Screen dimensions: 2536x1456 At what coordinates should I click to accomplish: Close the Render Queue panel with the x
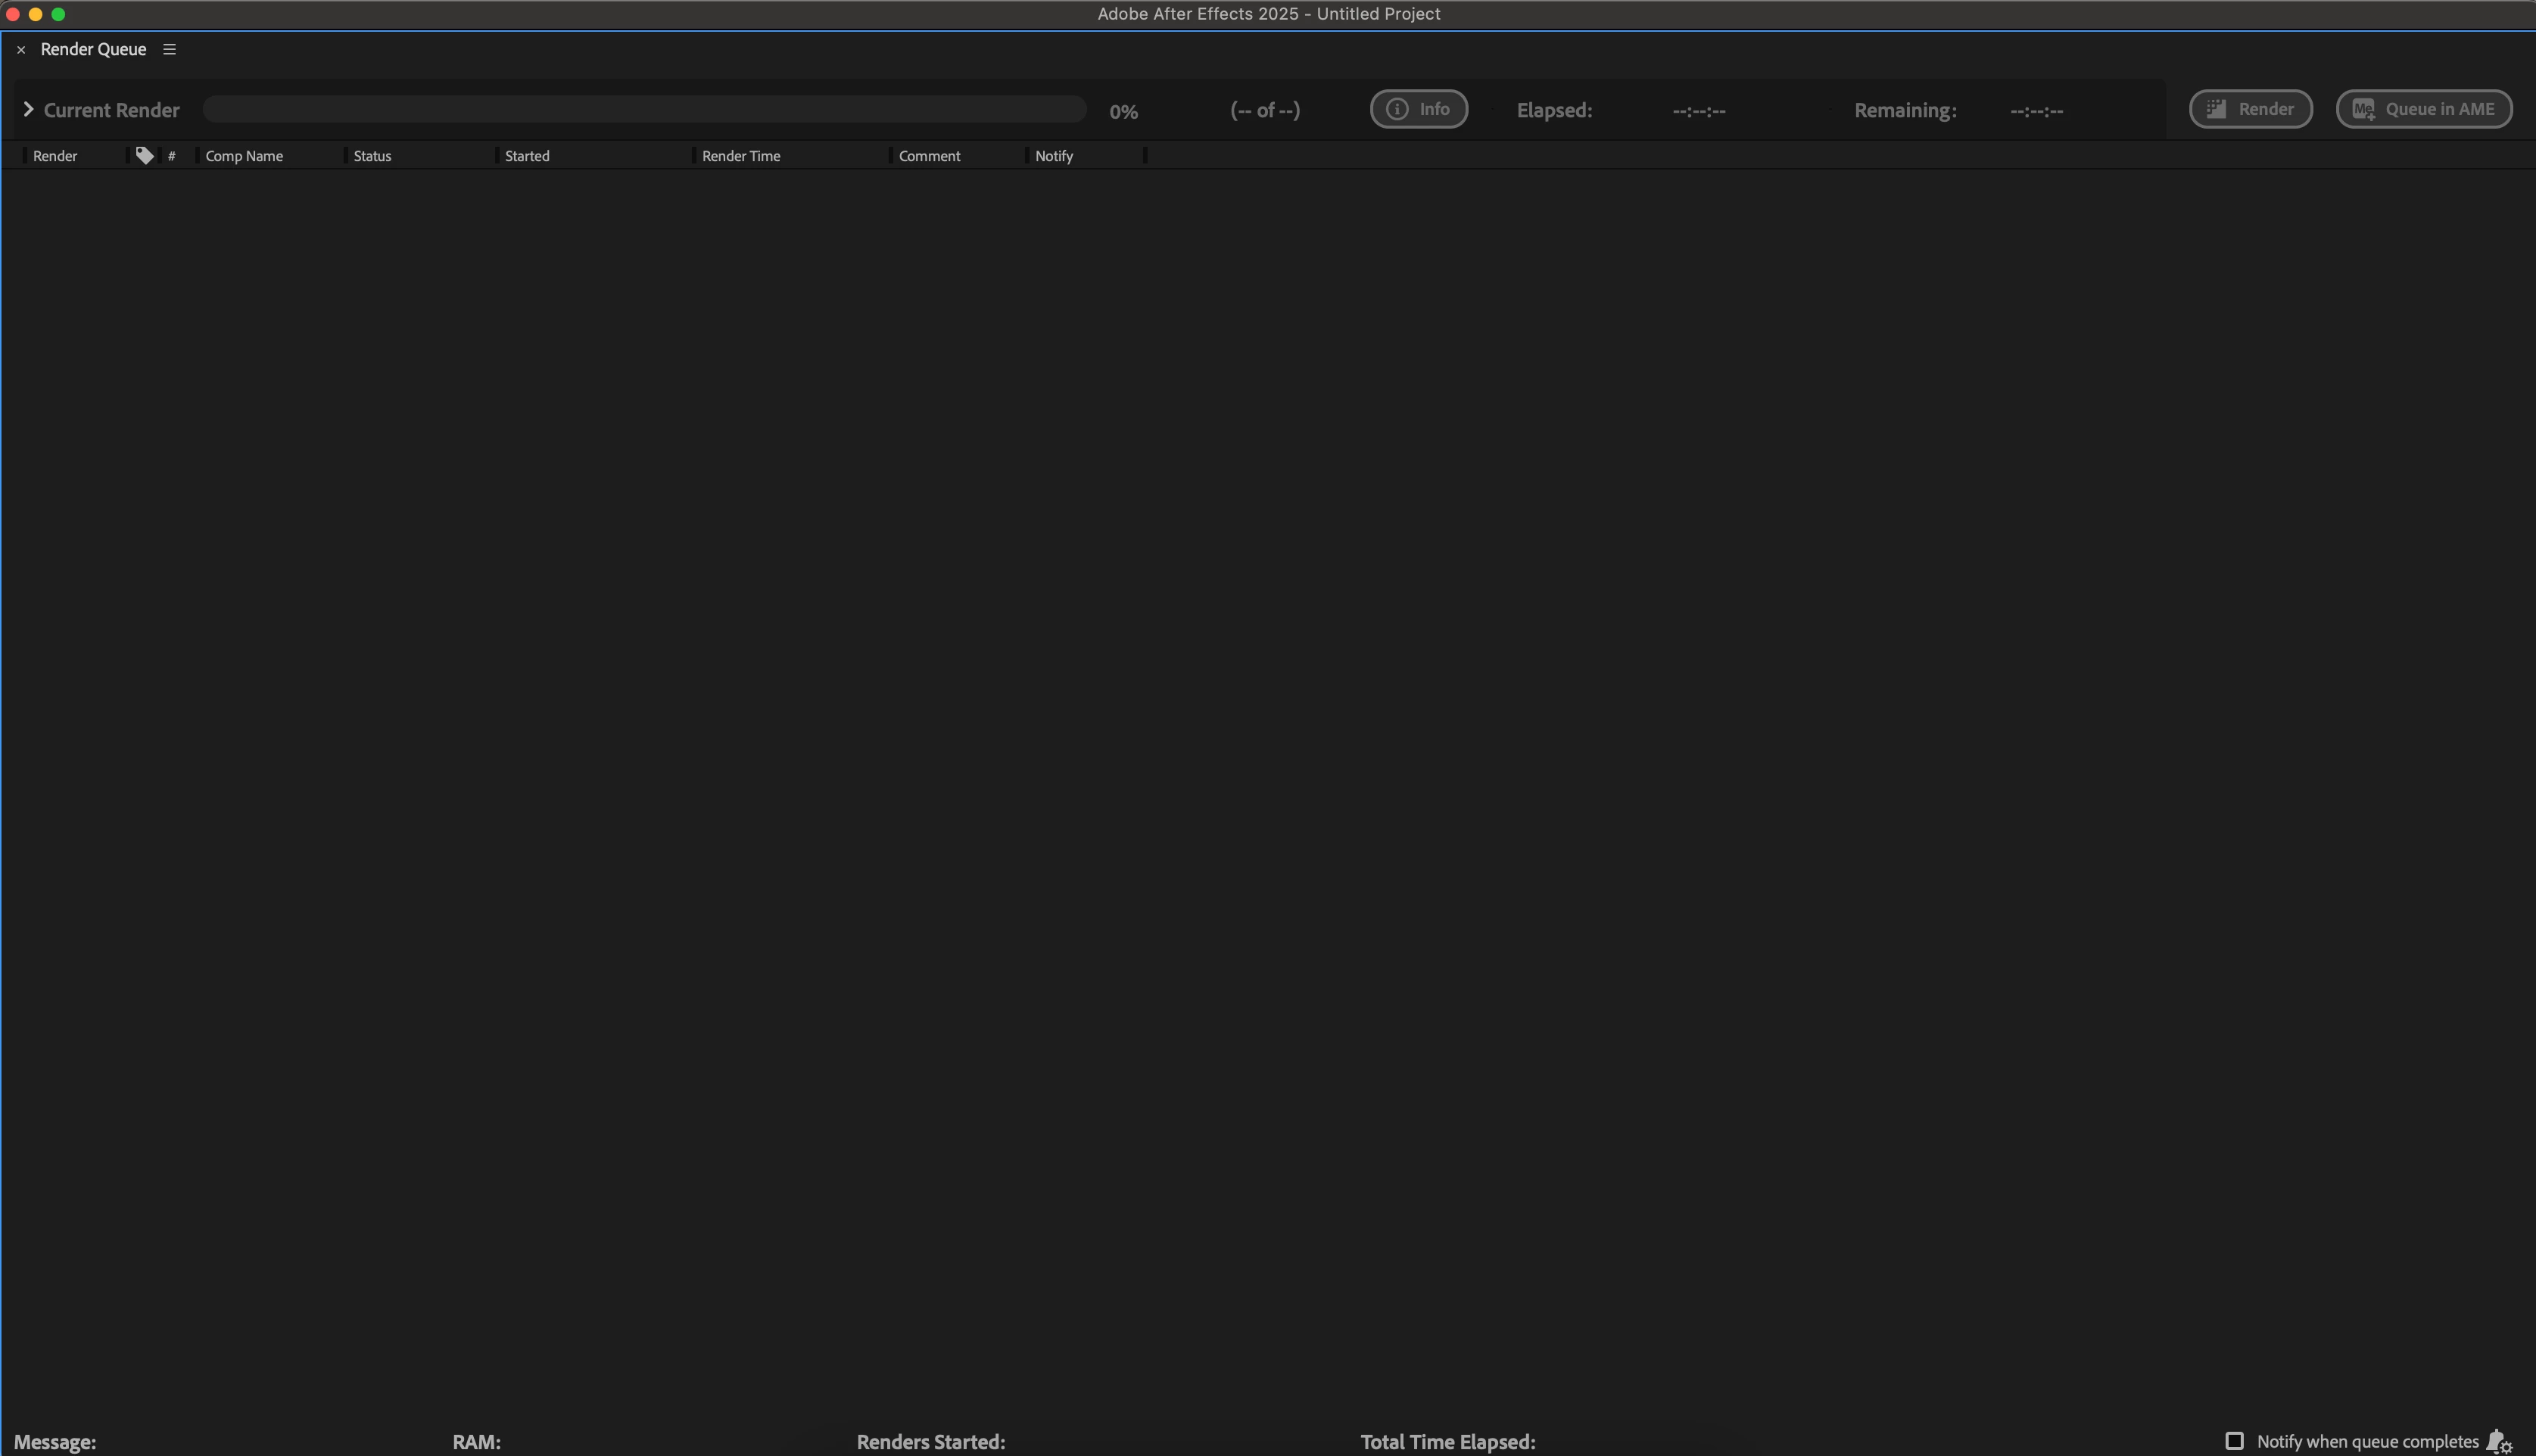21,50
